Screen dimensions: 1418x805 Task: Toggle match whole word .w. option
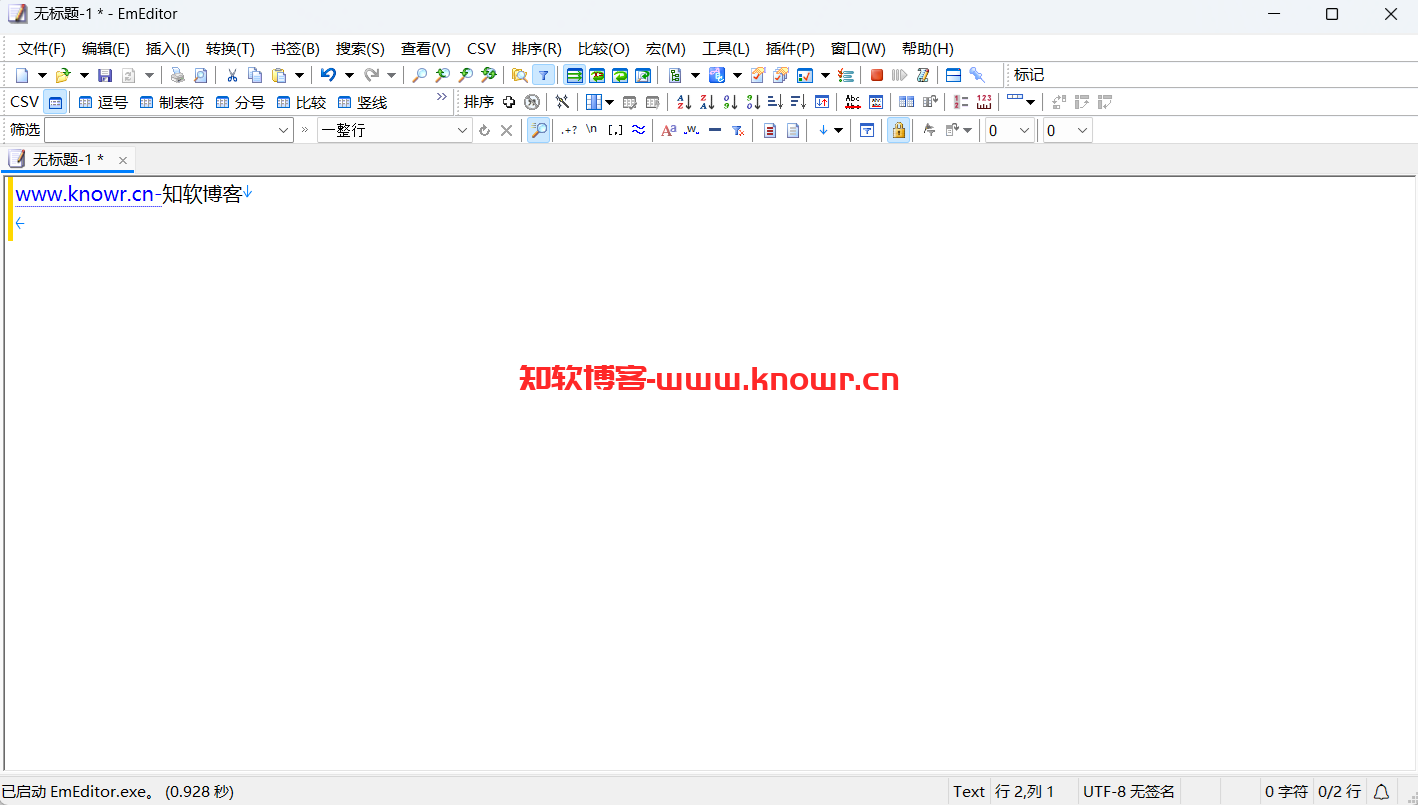click(691, 130)
